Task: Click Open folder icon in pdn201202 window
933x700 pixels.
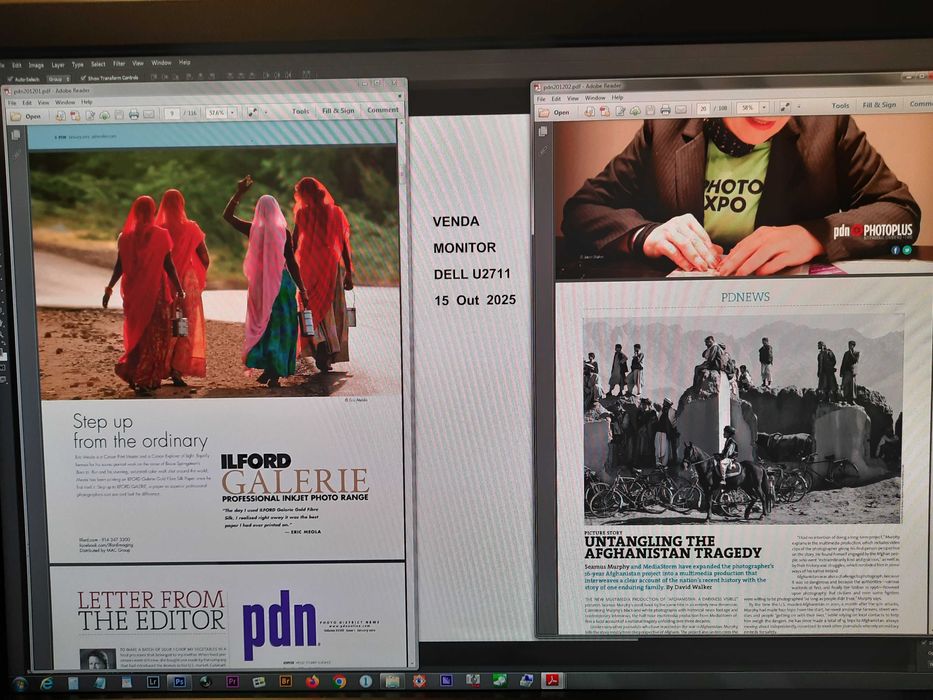Action: click(x=544, y=112)
